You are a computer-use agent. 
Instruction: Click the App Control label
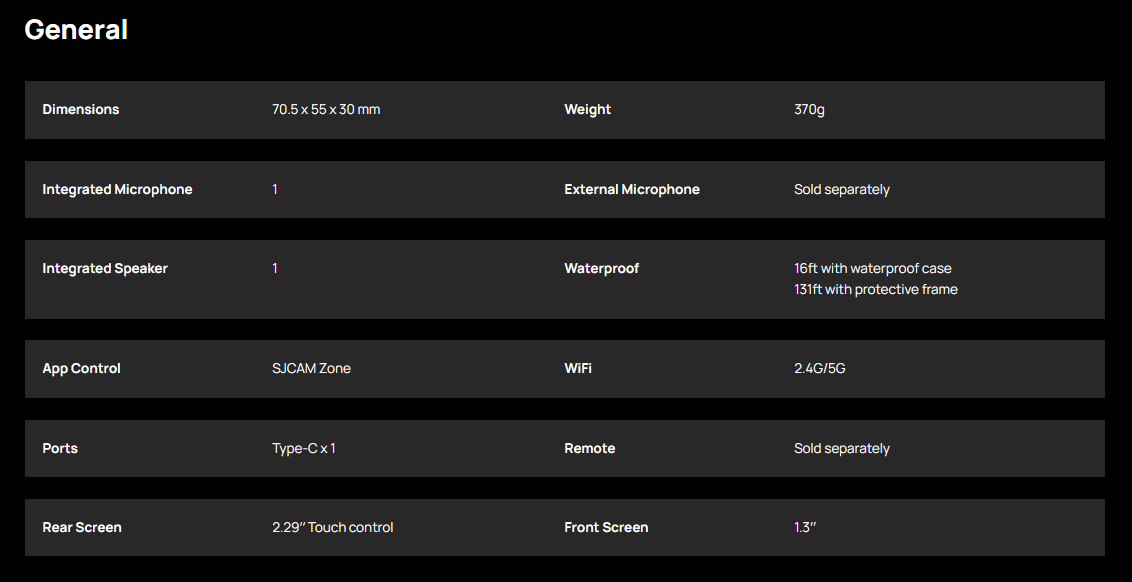81,368
